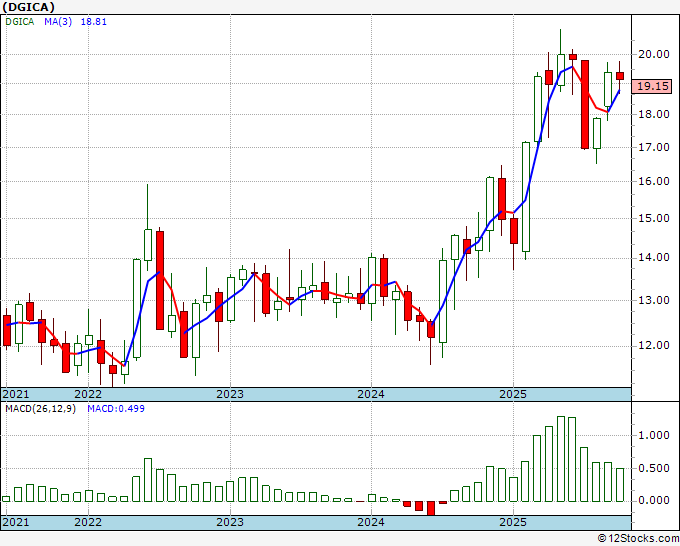Image resolution: width=680 pixels, height=546 pixels.
Task: Click the 14.00 price axis label
Action: (654, 258)
